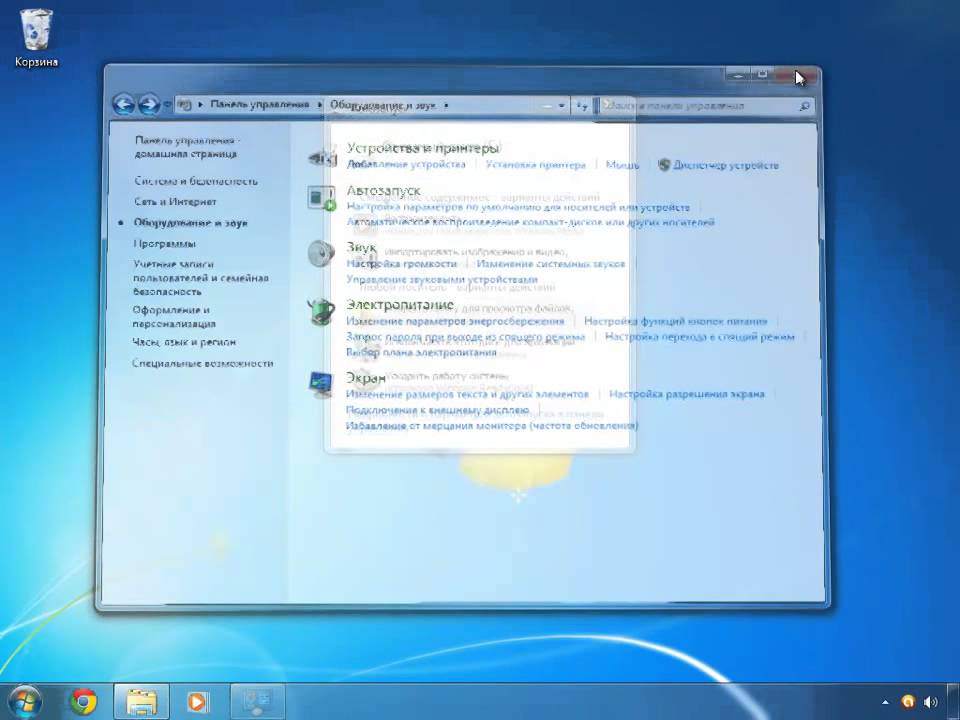The image size is (960, 720).
Task: Open recent pages dropdown beside Forward button
Action: coord(167,105)
